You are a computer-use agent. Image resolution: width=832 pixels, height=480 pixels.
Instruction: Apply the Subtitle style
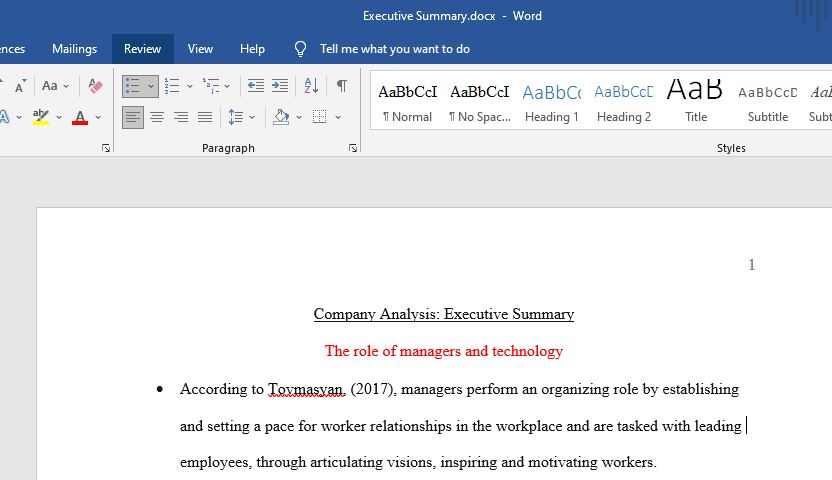[768, 102]
